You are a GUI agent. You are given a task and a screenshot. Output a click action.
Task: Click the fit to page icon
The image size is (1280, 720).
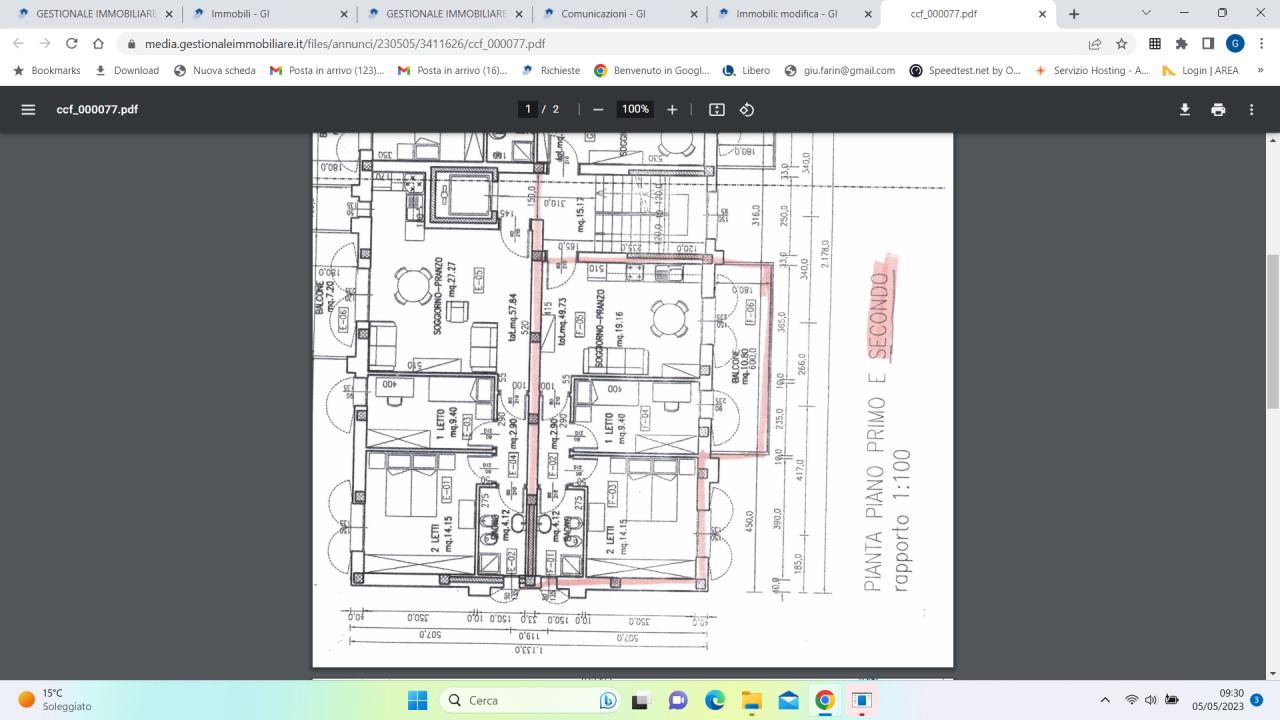tap(716, 110)
